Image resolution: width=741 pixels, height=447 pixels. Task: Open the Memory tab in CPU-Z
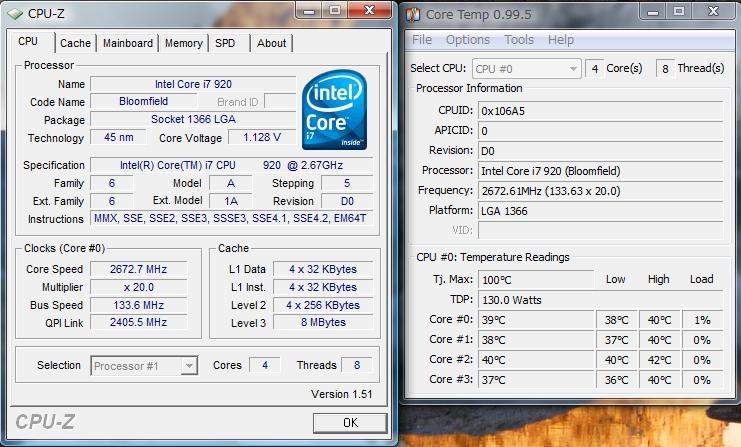point(183,43)
